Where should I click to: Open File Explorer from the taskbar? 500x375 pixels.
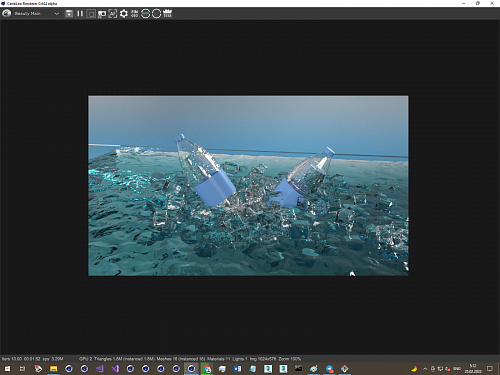53,368
